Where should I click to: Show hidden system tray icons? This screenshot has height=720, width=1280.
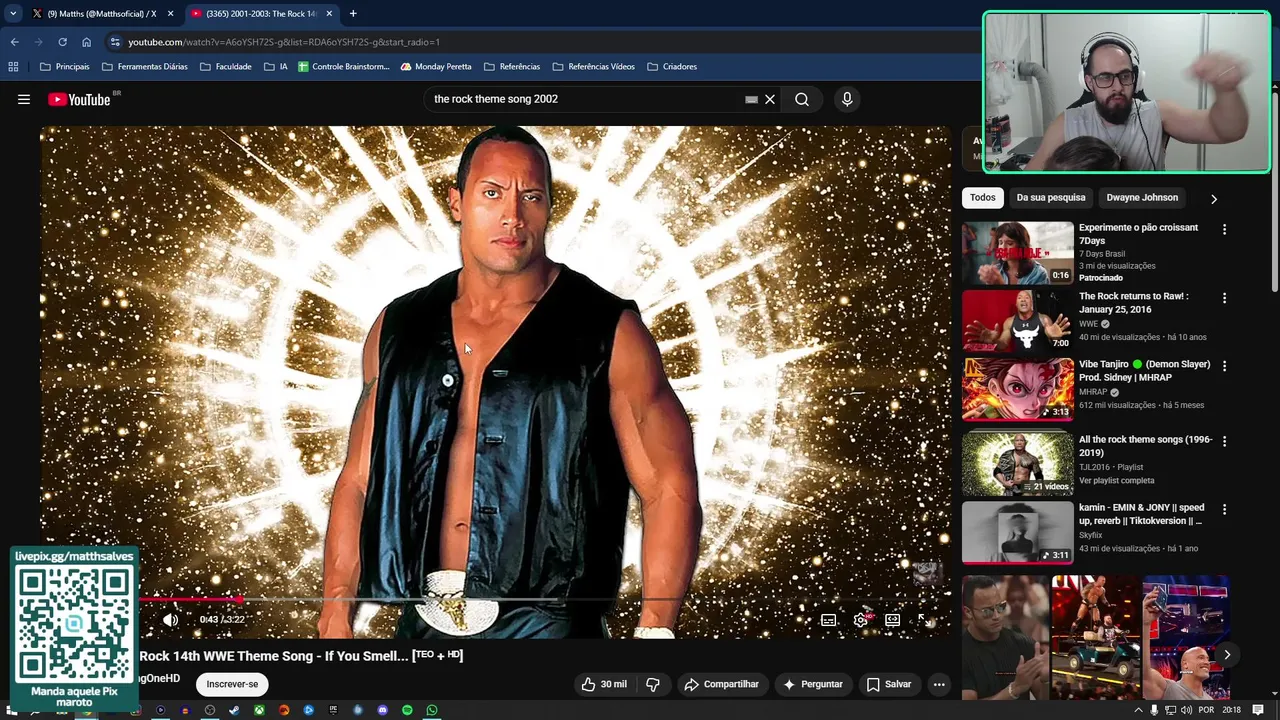[x=1138, y=710]
